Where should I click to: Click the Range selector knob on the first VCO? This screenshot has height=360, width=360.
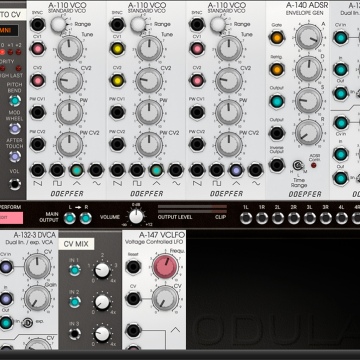pos(58,24)
